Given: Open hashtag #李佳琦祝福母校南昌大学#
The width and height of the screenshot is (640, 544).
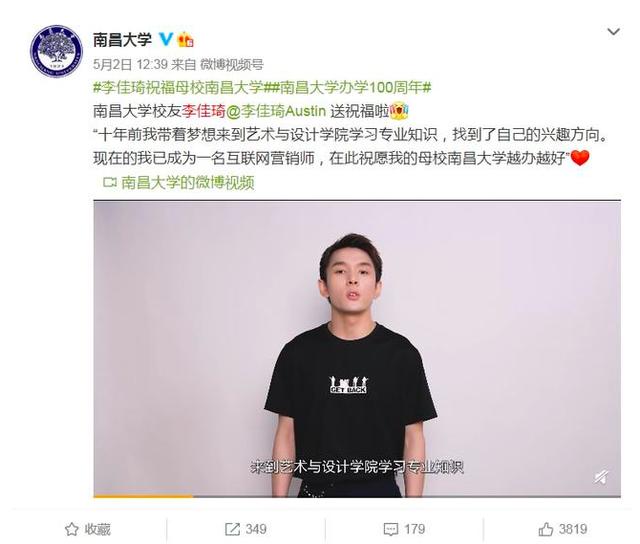Looking at the screenshot, I should (x=178, y=87).
